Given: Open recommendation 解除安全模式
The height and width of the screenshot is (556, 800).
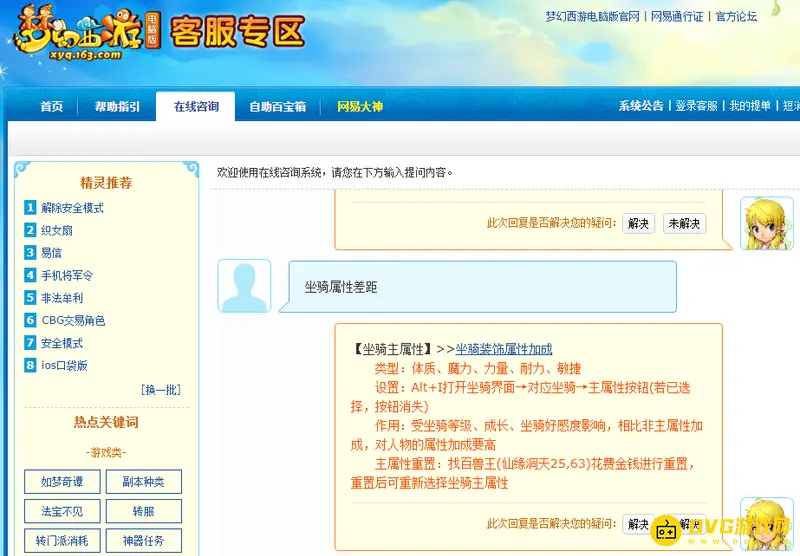Looking at the screenshot, I should [72, 208].
